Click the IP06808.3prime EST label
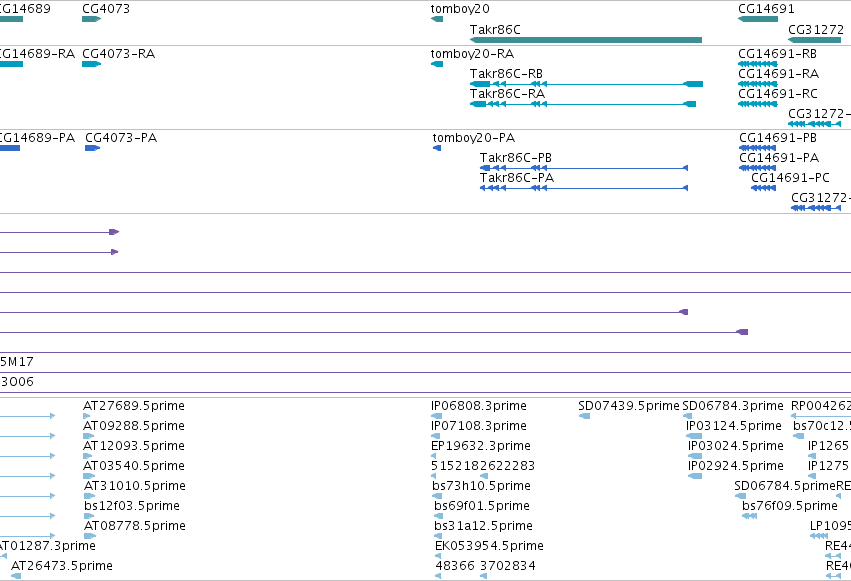 [x=478, y=406]
